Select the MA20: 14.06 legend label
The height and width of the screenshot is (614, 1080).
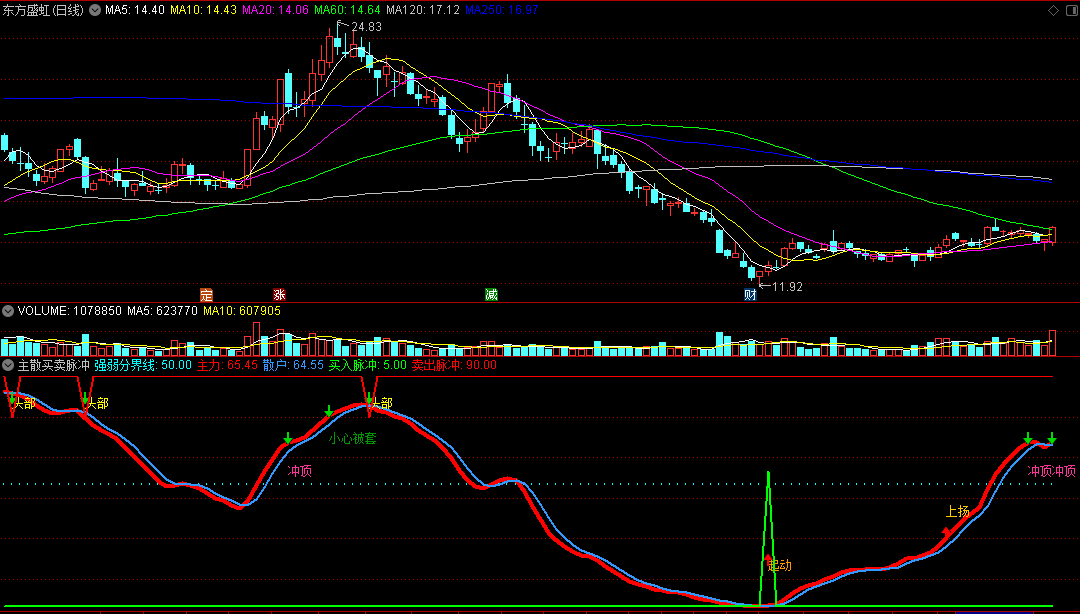pos(276,10)
